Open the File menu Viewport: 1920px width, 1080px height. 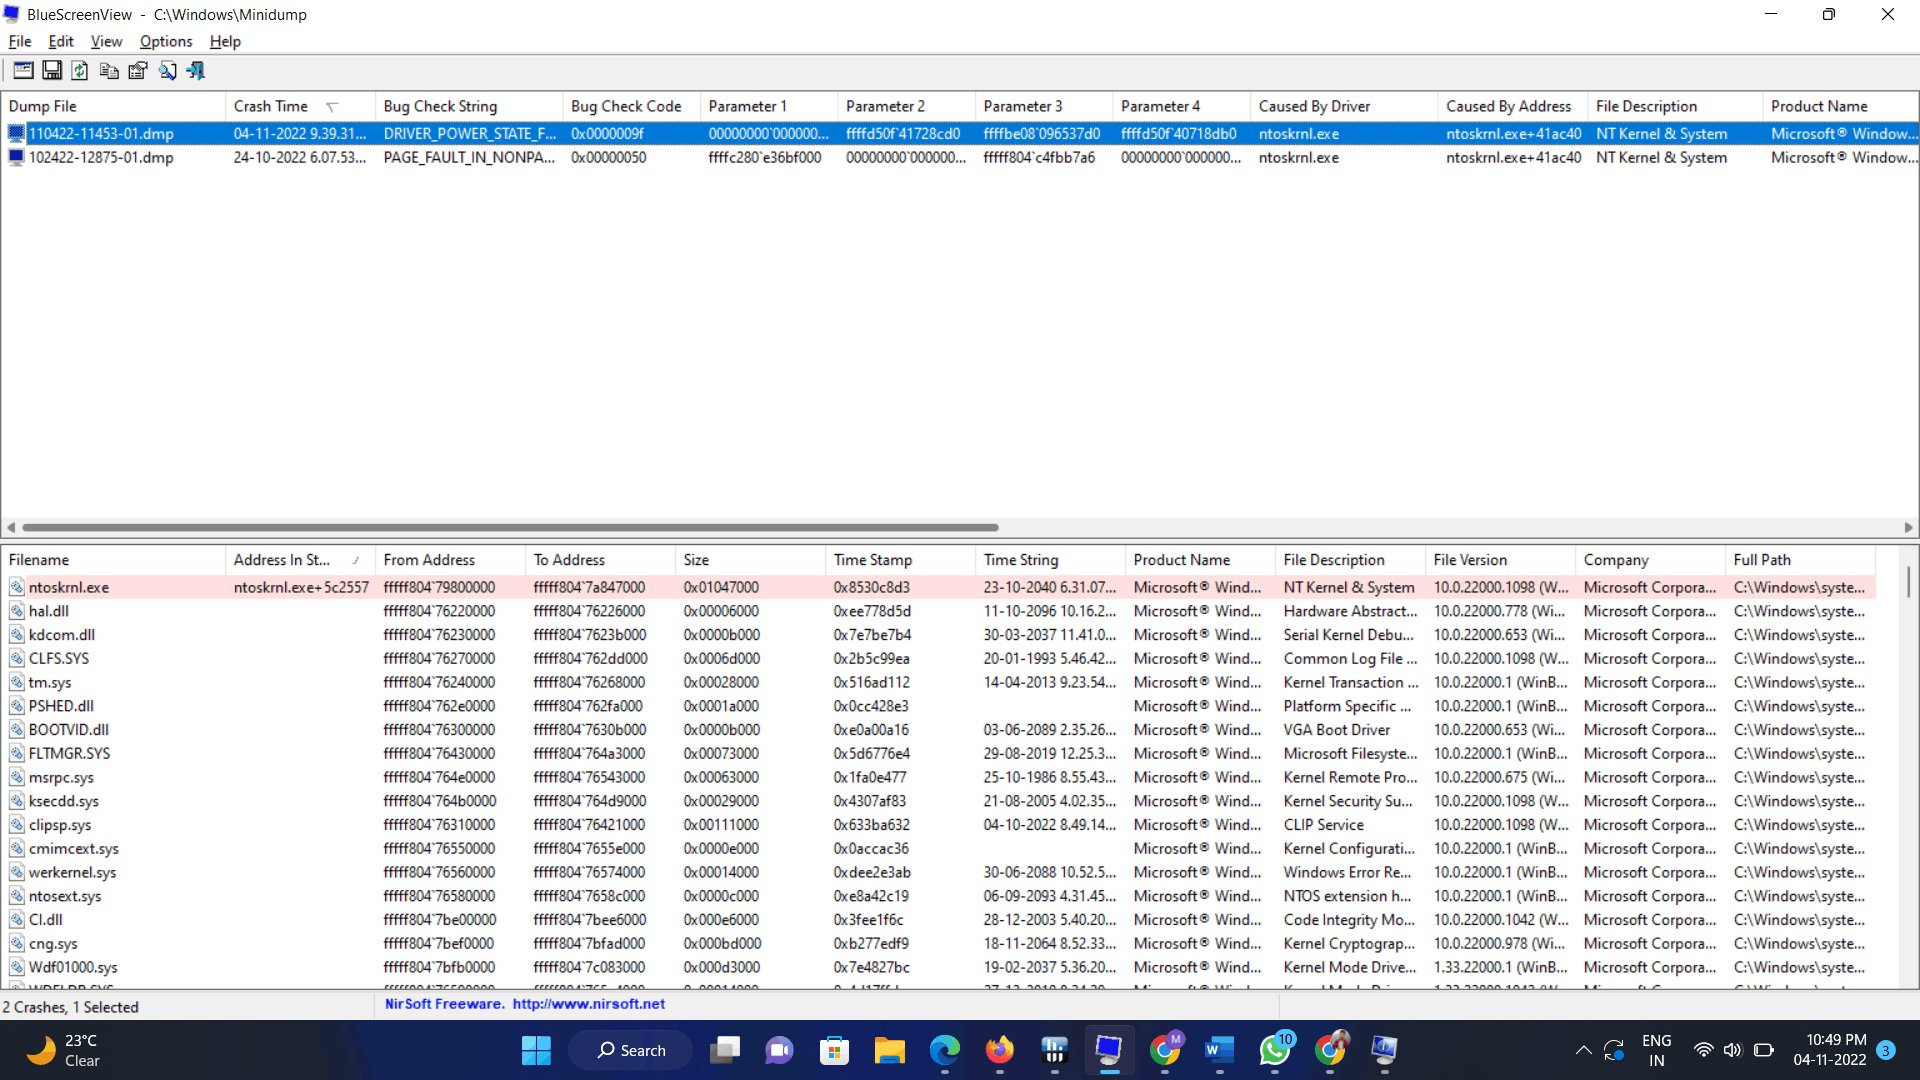tap(20, 41)
